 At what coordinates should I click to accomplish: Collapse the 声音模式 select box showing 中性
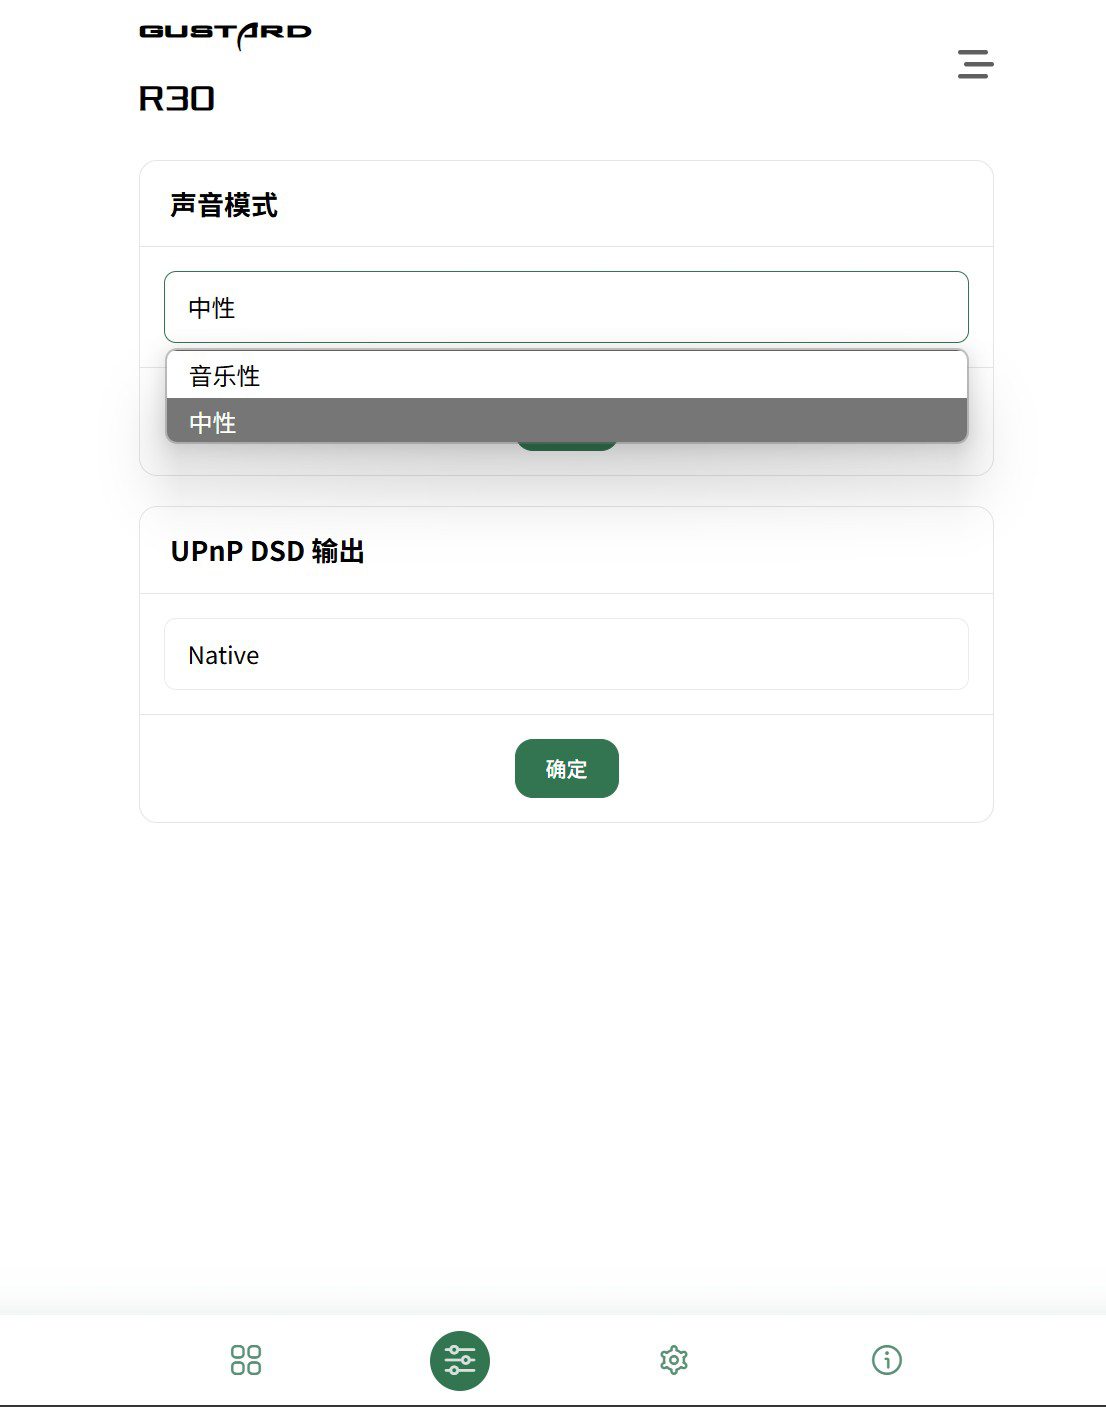[x=566, y=307]
